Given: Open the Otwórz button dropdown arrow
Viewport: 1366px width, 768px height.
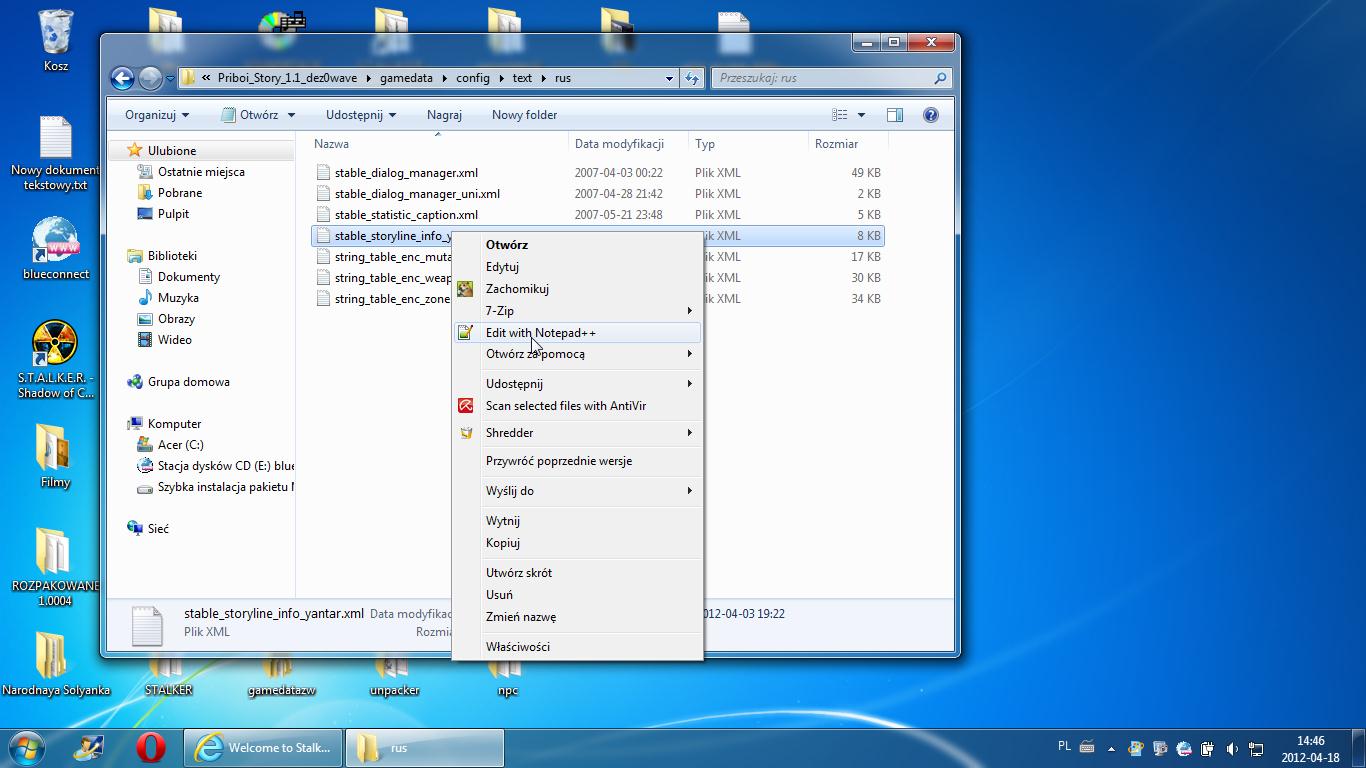Looking at the screenshot, I should pos(291,115).
